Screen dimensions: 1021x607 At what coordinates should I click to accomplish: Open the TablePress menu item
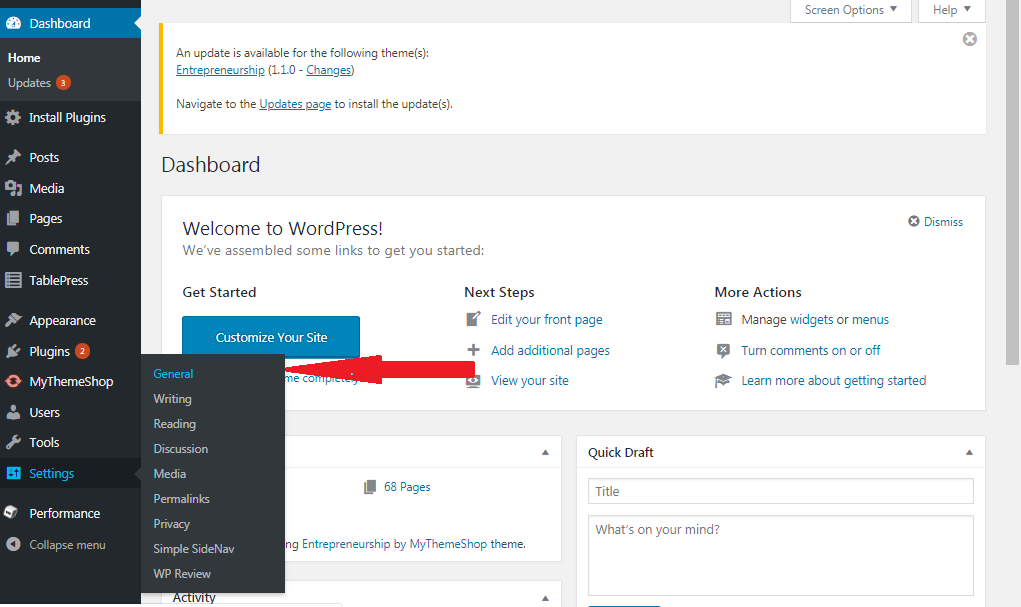point(70,281)
